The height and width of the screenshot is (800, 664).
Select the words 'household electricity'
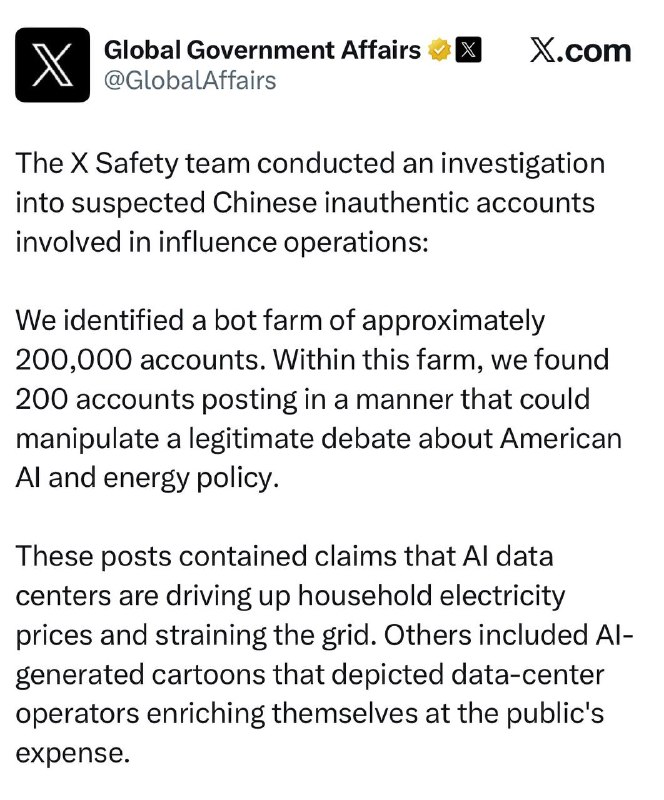(x=431, y=595)
